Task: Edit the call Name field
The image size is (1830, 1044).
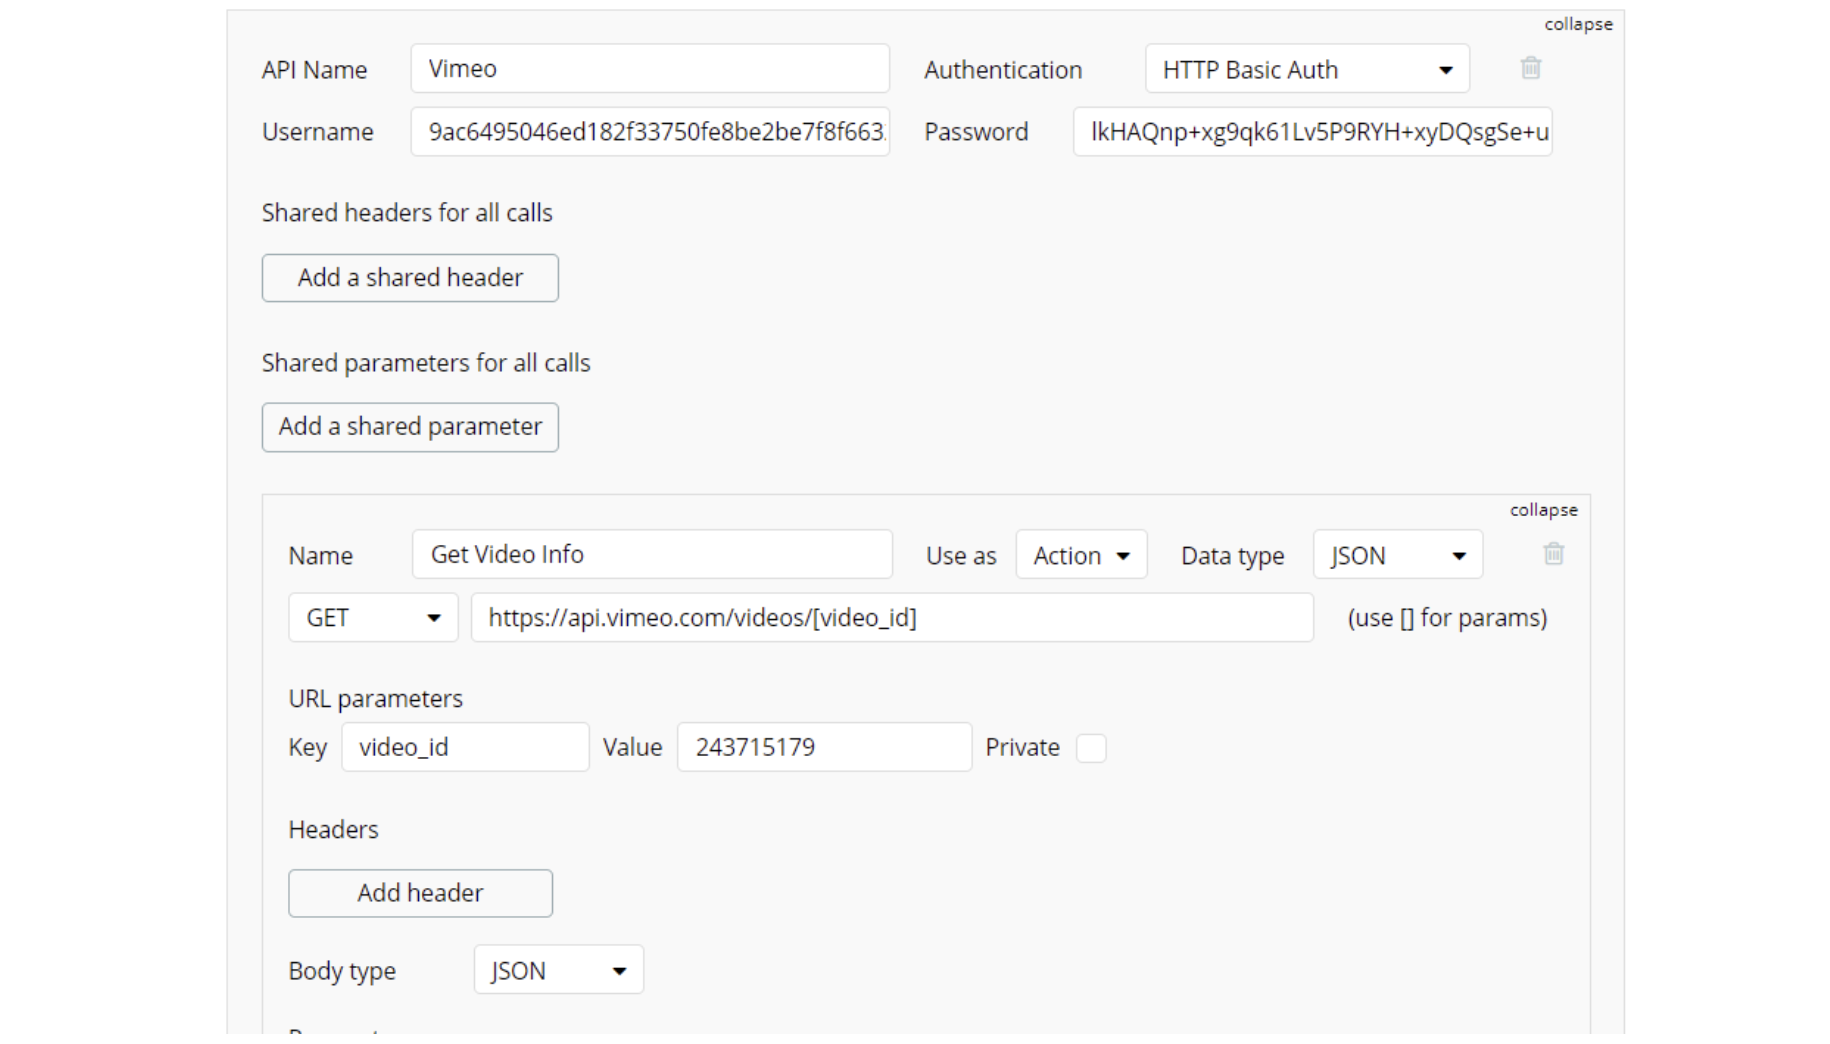Action: pyautogui.click(x=652, y=555)
